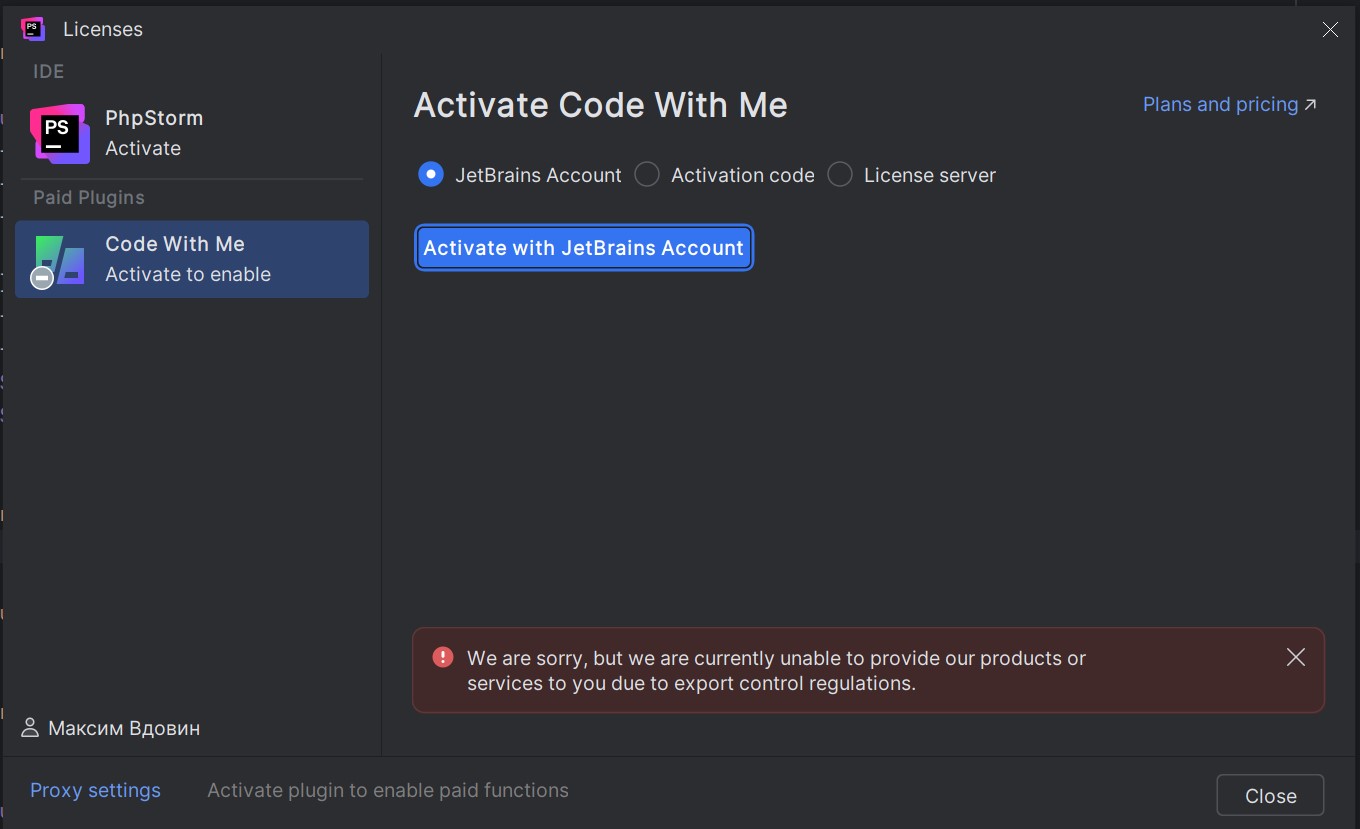Click the Максим Вдовин account name

tap(124, 728)
